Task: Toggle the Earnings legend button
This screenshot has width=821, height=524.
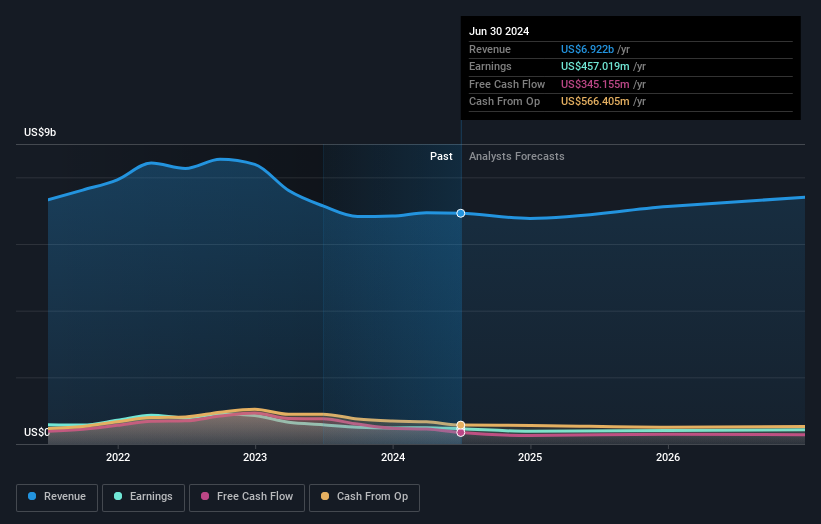Action: (143, 497)
